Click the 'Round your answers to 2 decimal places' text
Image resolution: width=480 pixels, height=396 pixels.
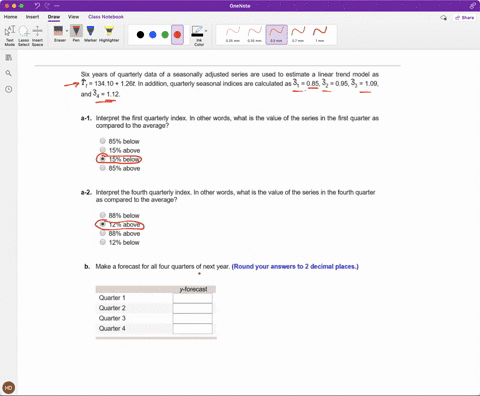[295, 266]
